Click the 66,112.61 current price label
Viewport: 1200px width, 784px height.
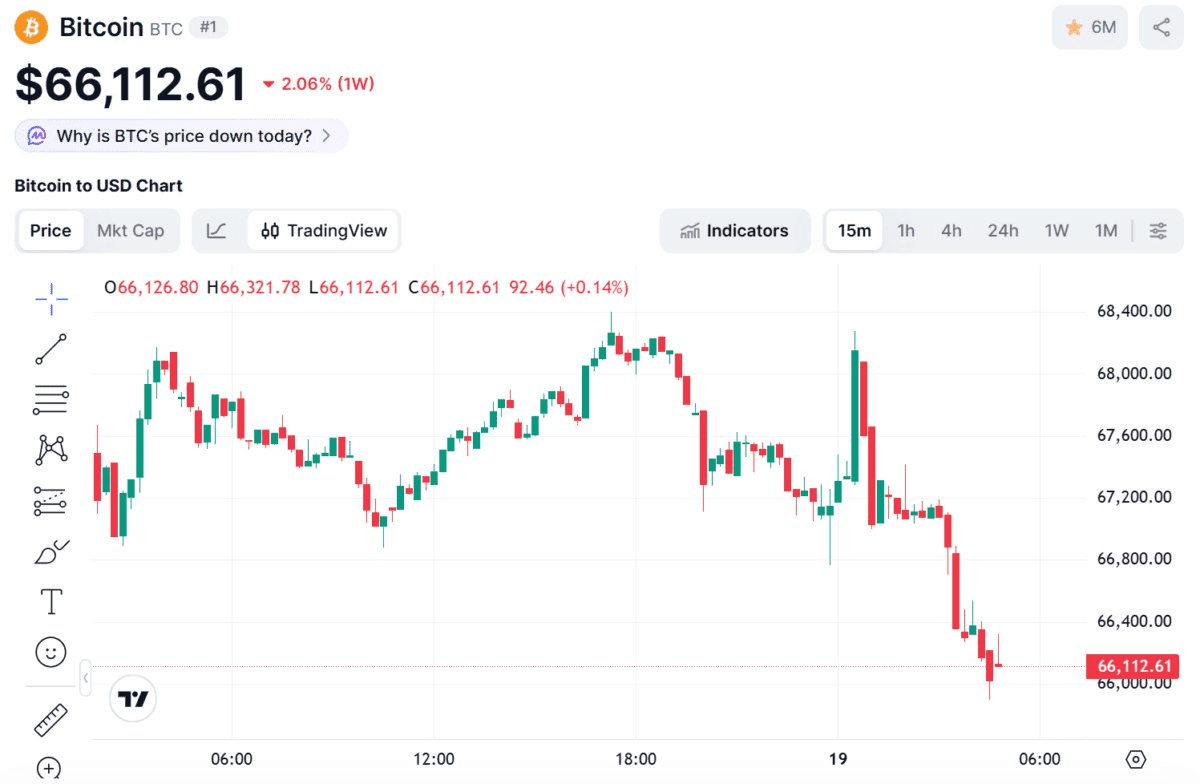coord(1133,666)
